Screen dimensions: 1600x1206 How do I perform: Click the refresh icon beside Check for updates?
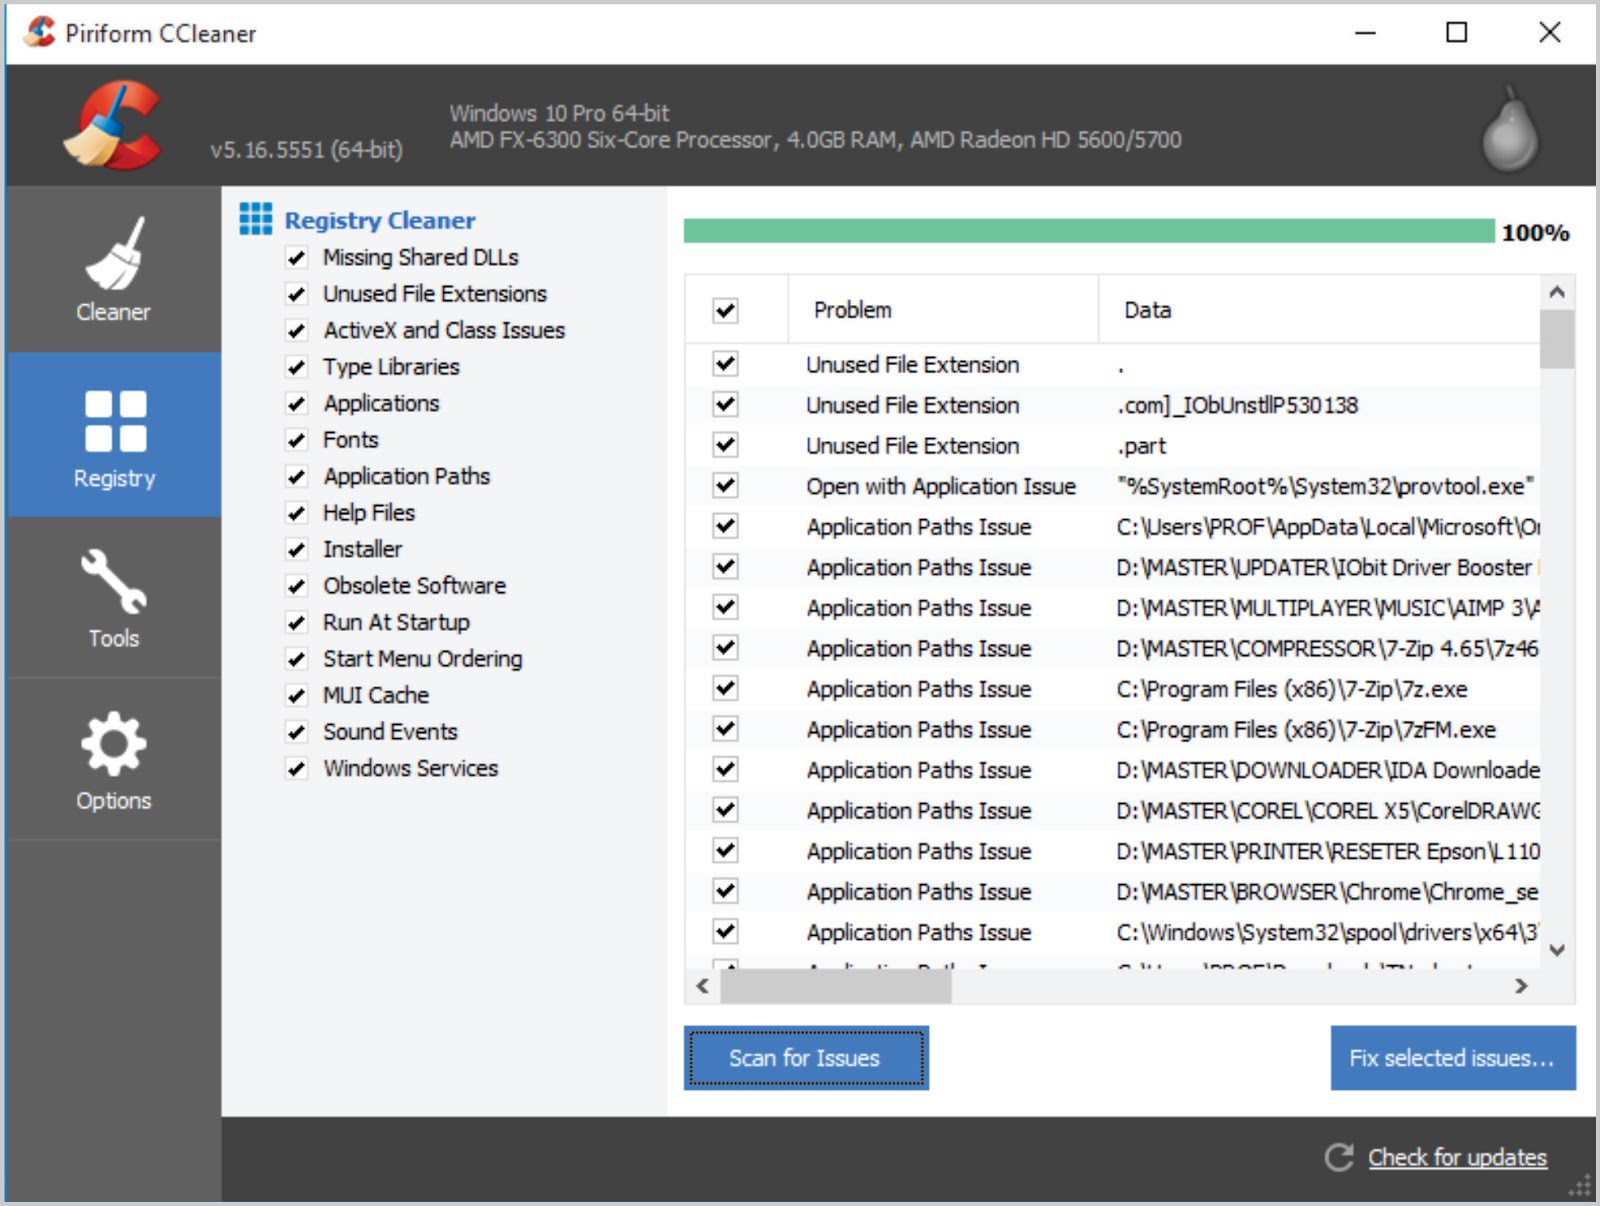click(1339, 1157)
